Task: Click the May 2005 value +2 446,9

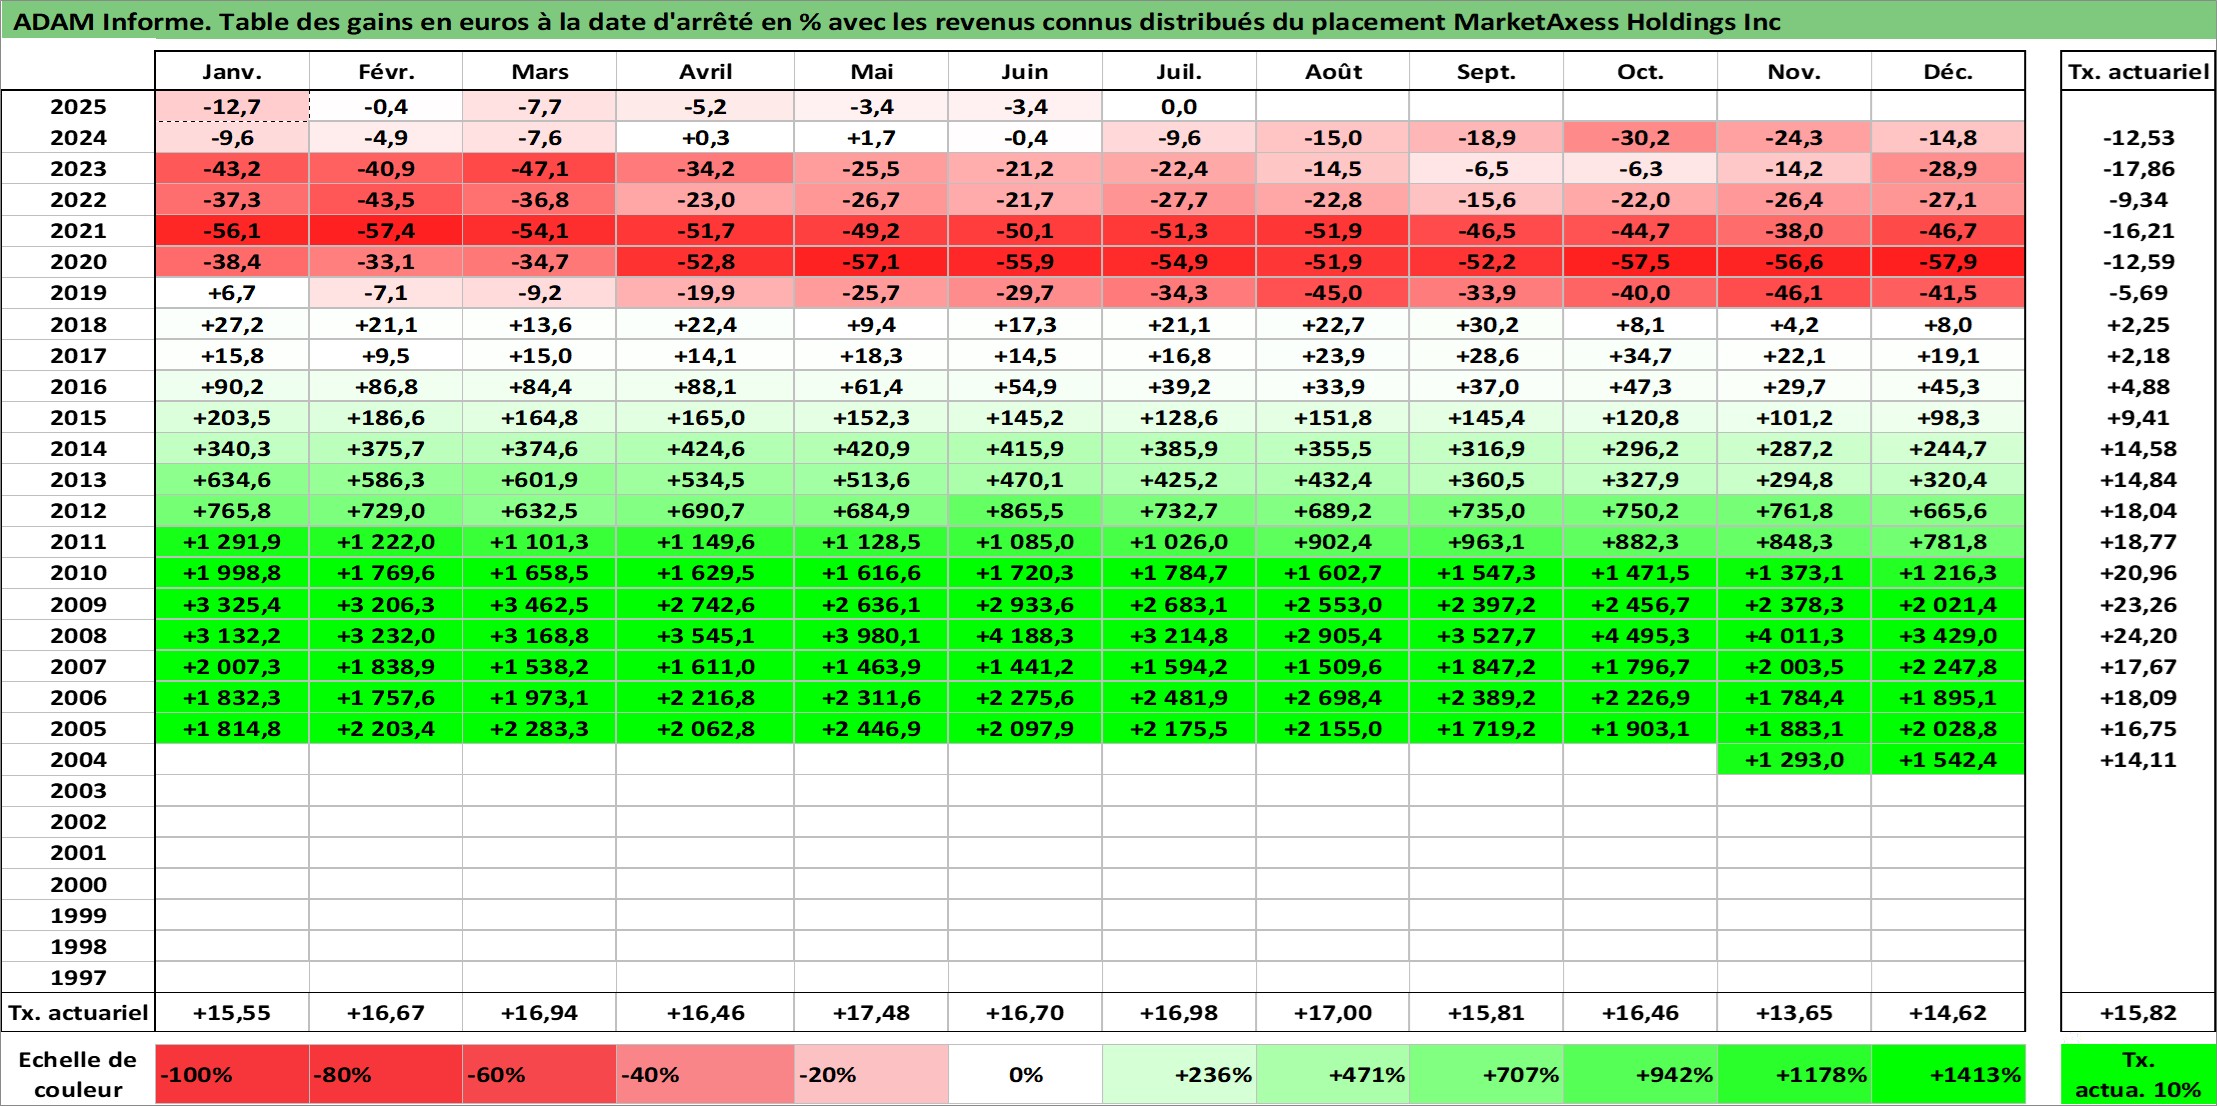Action: tap(871, 729)
